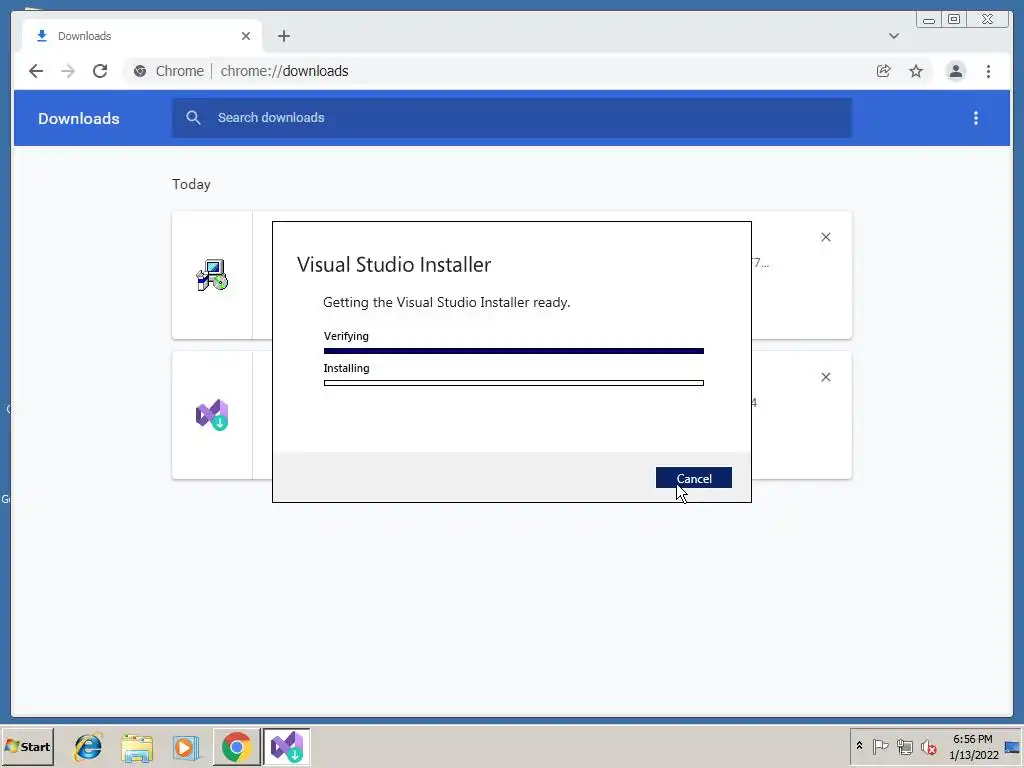Open the tab search dropdown chevron
1024x768 pixels.
pyautogui.click(x=893, y=36)
